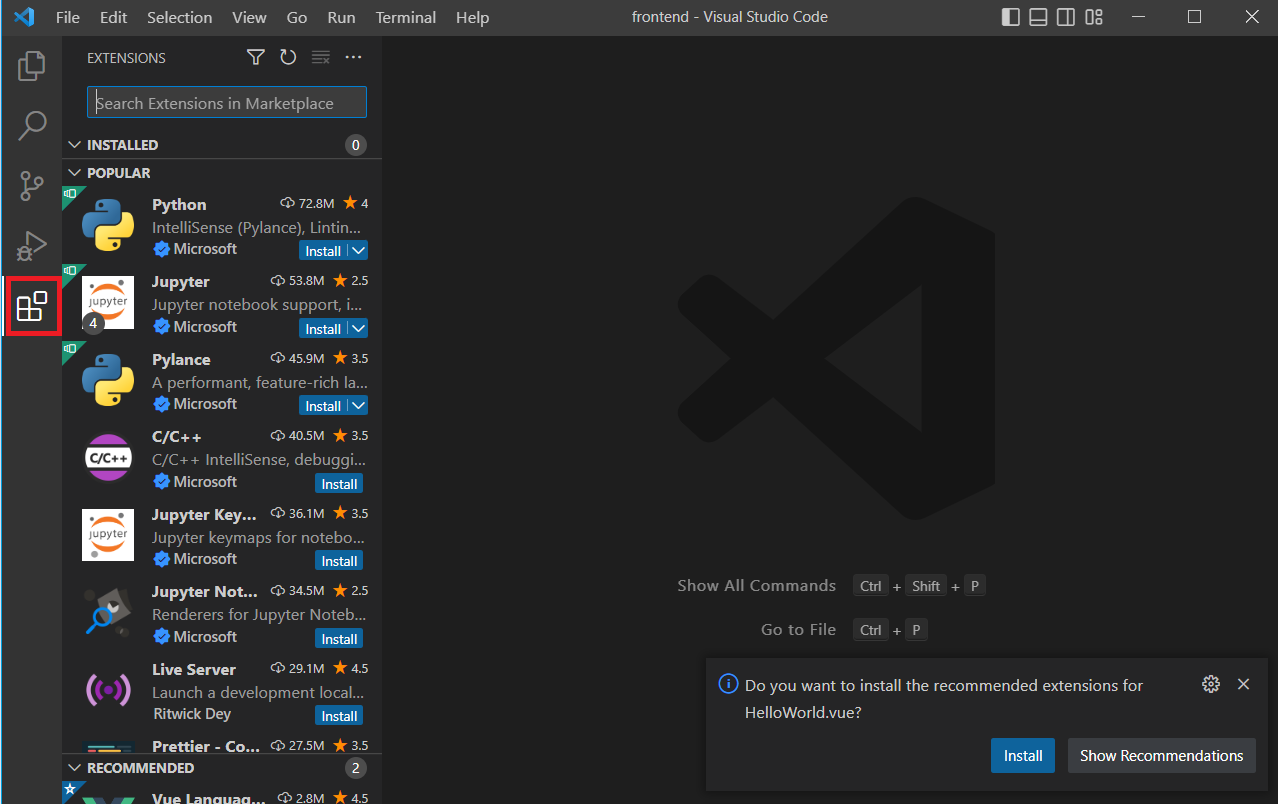The width and height of the screenshot is (1278, 804).
Task: Select the Jupyter Keymap extension icon
Action: click(108, 535)
